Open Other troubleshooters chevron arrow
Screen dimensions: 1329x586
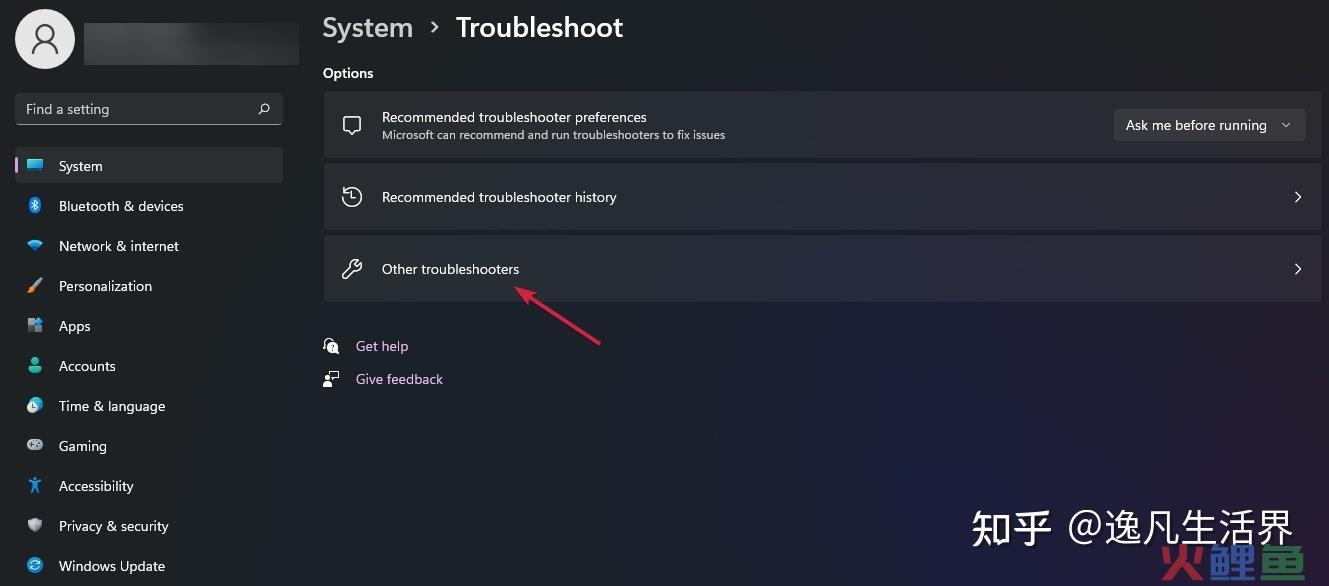[x=1298, y=269]
